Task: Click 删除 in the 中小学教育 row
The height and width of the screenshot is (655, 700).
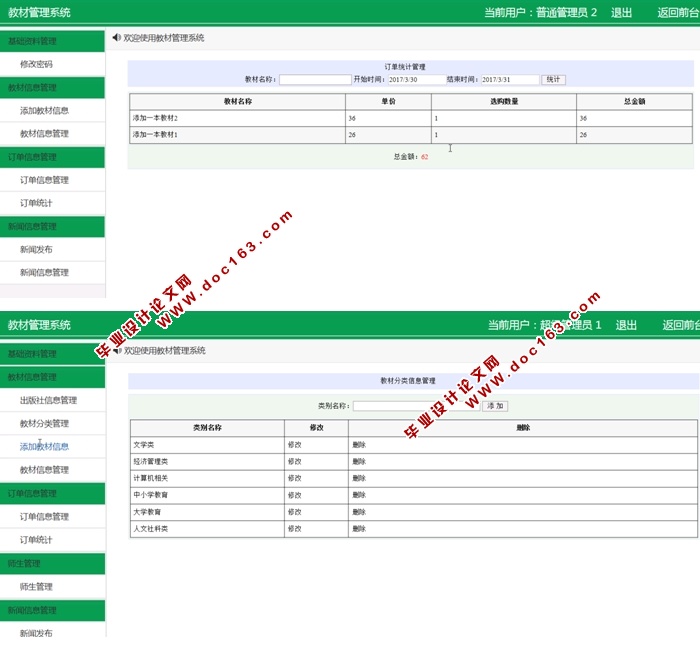Action: pos(359,495)
